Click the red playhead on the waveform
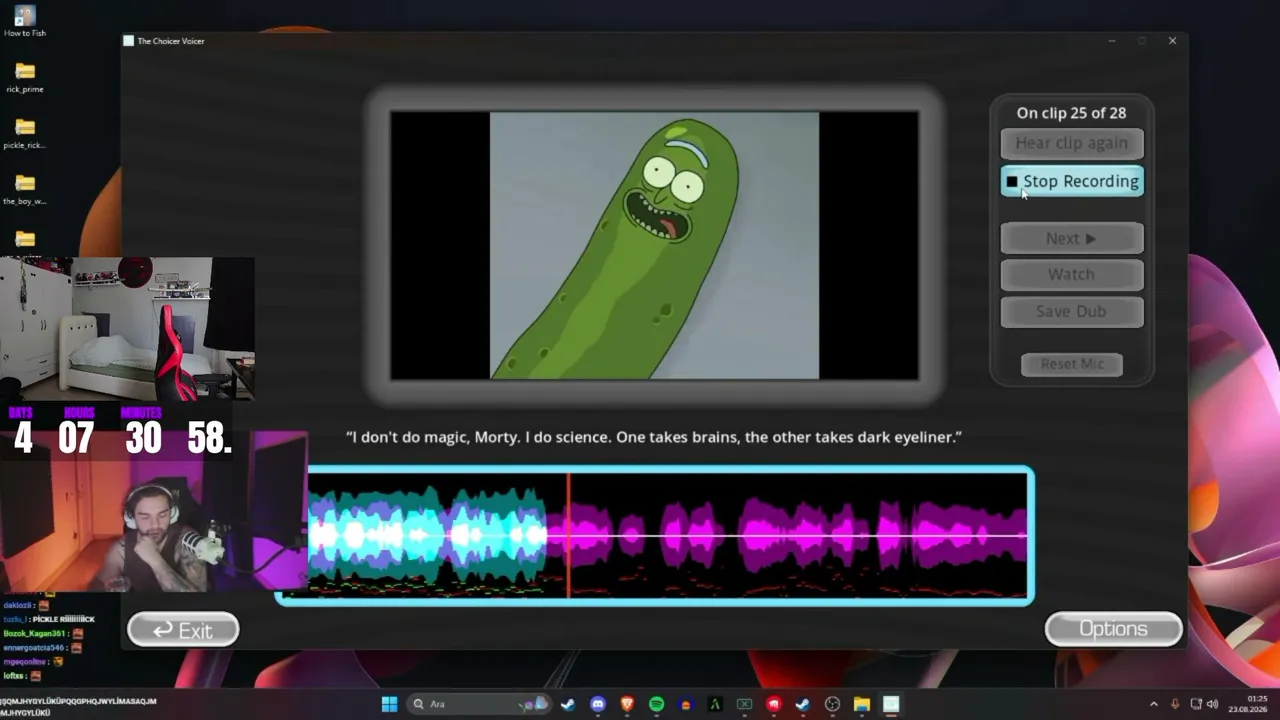 coord(569,535)
